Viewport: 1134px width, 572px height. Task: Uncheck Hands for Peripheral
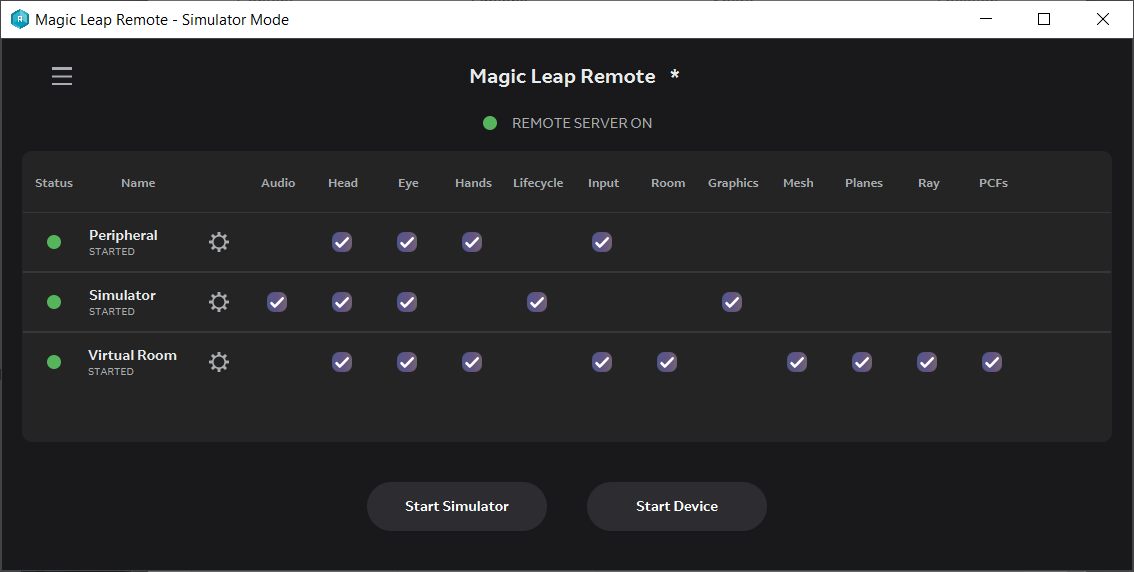coord(472,242)
